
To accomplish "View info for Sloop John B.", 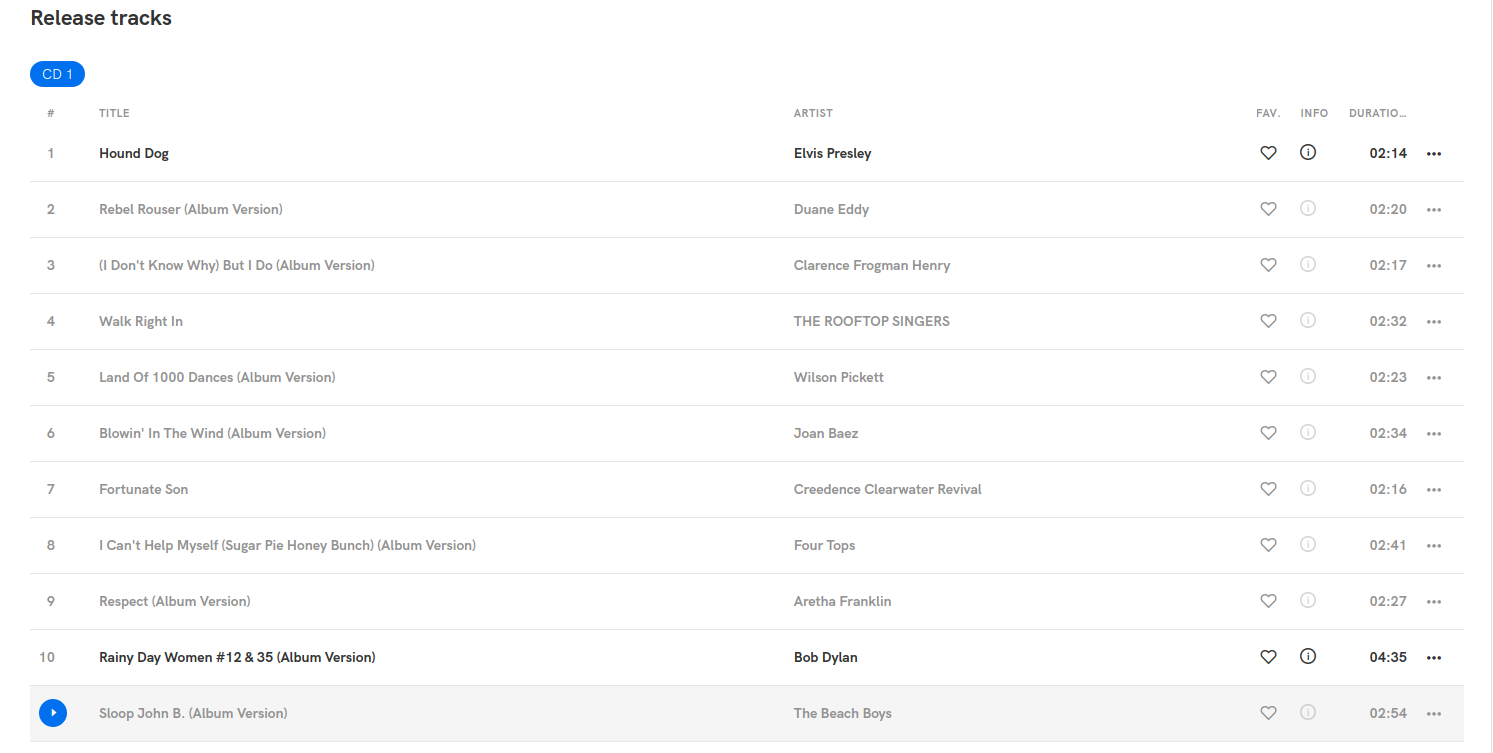I will click(x=1308, y=713).
